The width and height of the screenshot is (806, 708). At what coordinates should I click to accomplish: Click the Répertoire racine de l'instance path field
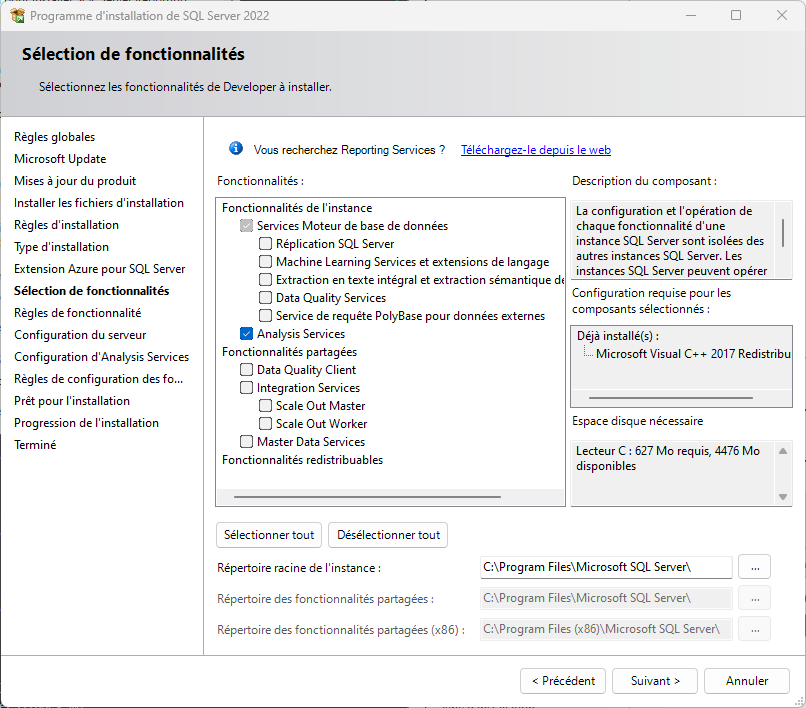[606, 567]
